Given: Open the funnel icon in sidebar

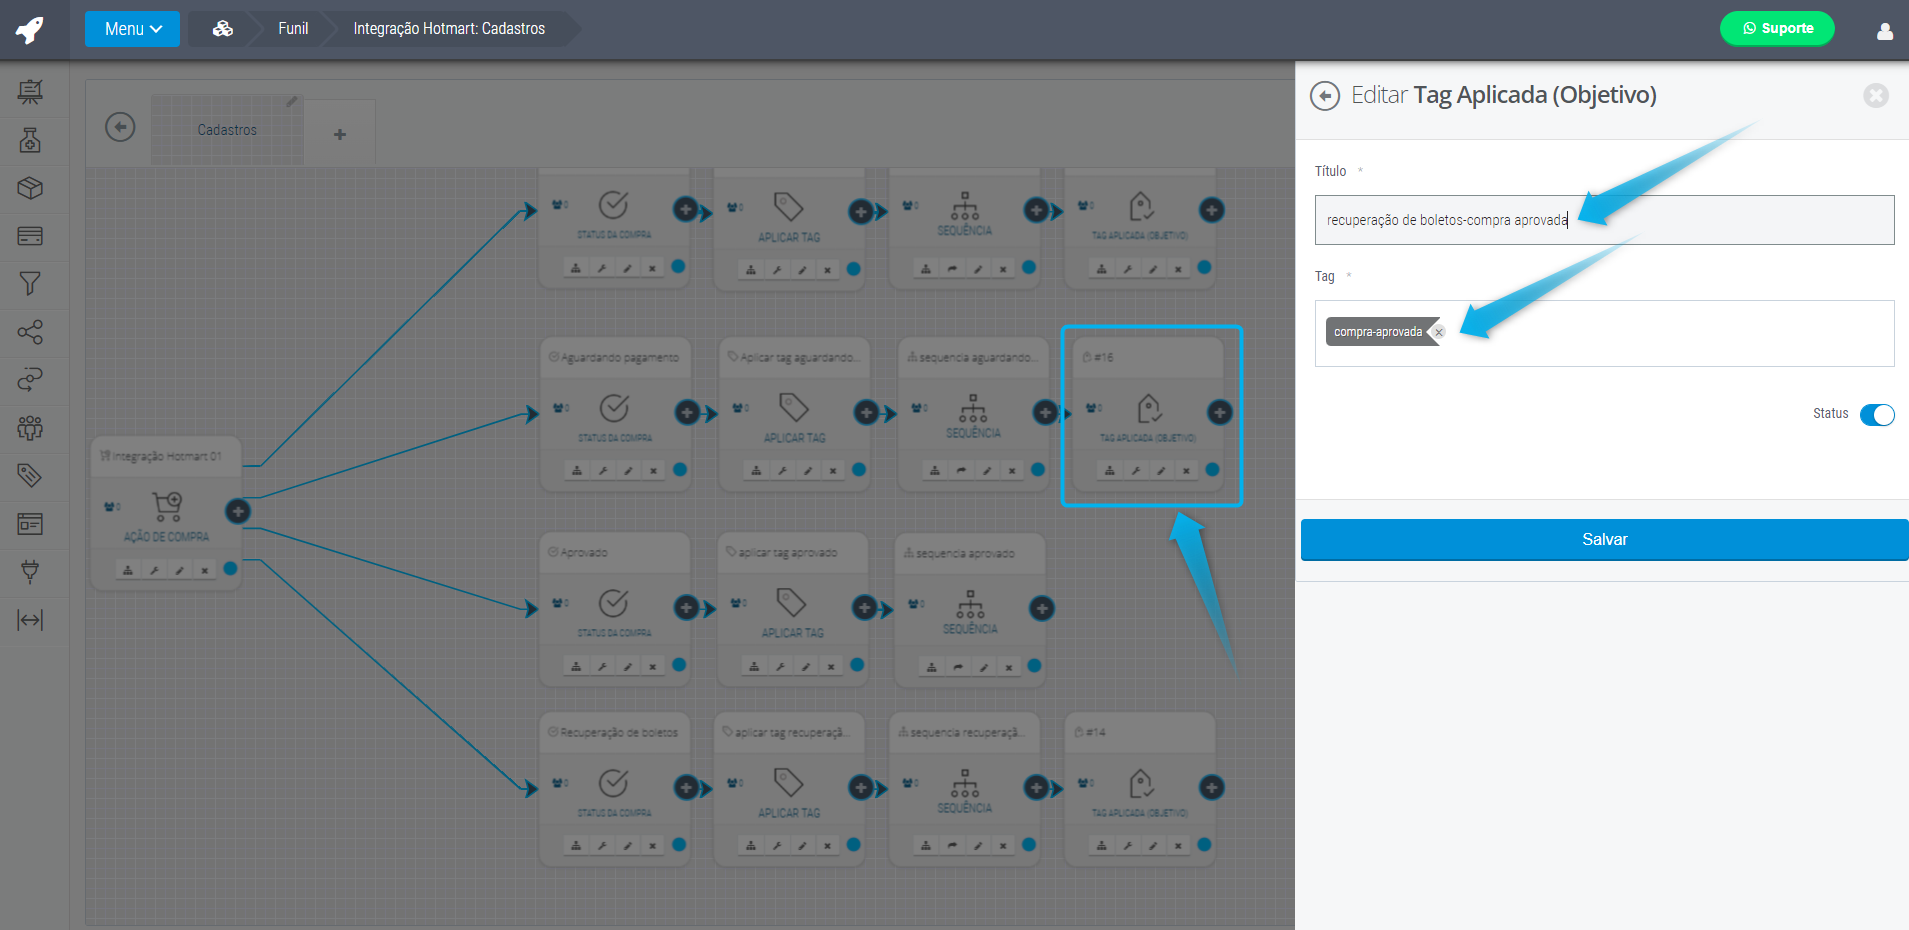Looking at the screenshot, I should point(30,284).
